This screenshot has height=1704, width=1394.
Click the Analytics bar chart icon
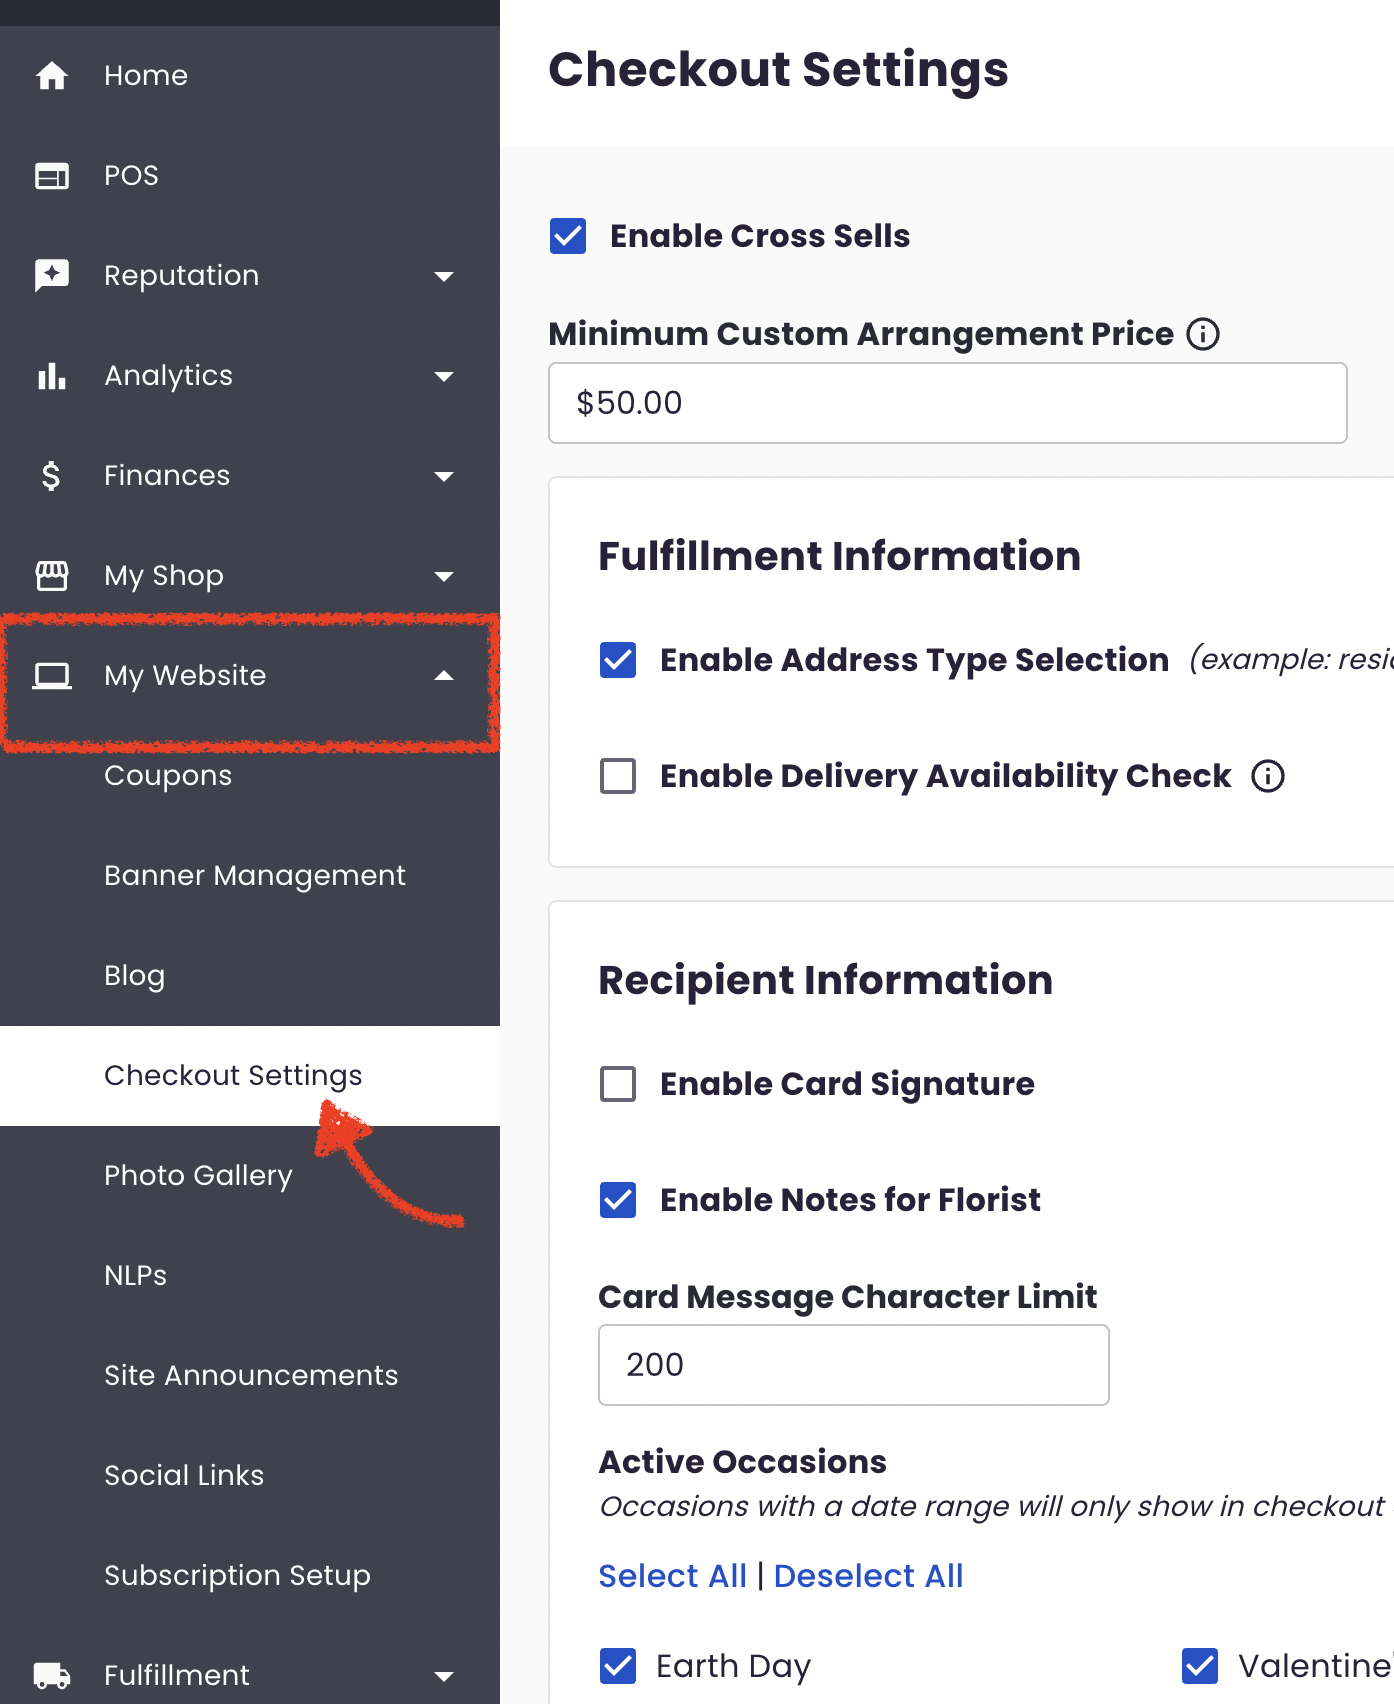click(52, 376)
